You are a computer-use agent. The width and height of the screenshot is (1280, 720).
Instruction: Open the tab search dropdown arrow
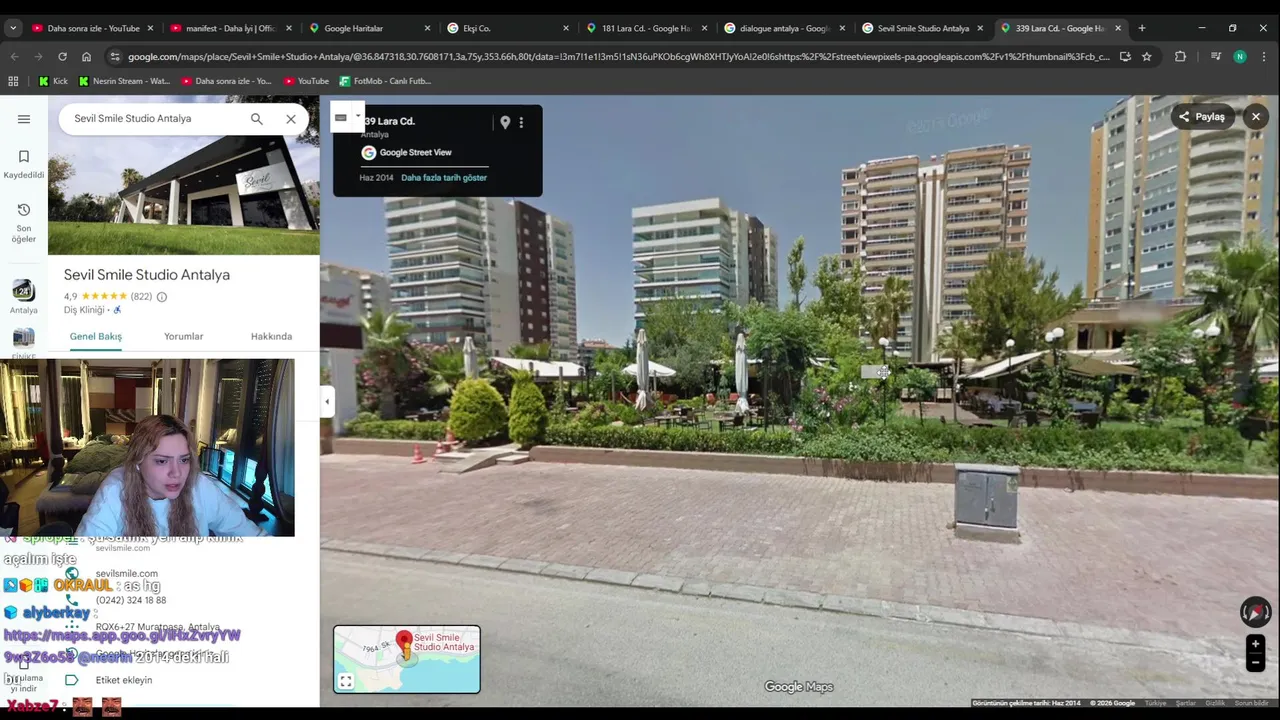(x=13, y=28)
